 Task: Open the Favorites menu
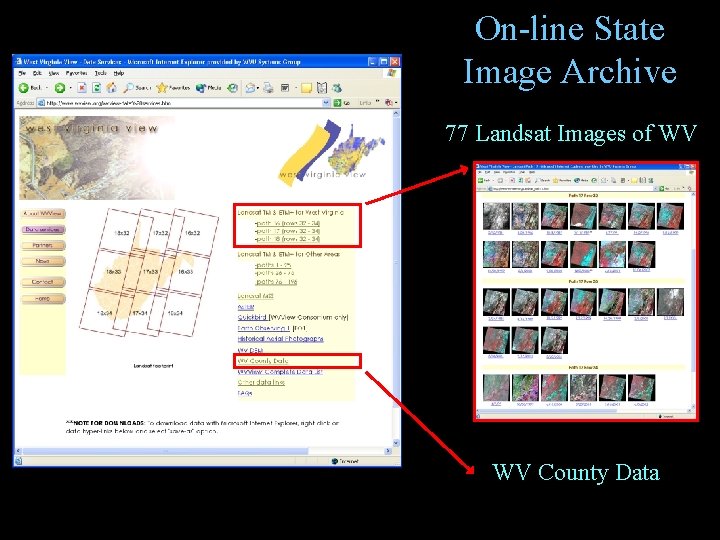tap(76, 73)
